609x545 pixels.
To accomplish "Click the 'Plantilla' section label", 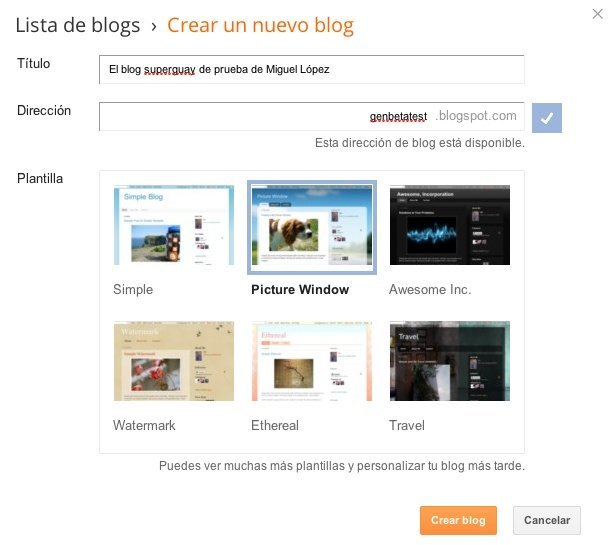I will click(x=40, y=178).
